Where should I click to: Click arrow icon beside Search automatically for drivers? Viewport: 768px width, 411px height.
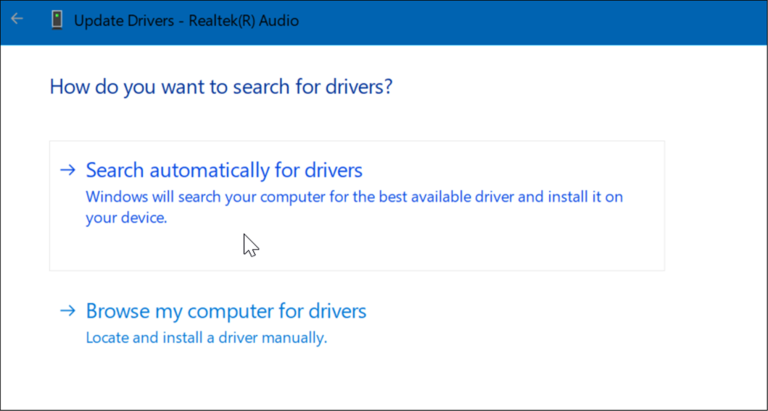pos(68,170)
